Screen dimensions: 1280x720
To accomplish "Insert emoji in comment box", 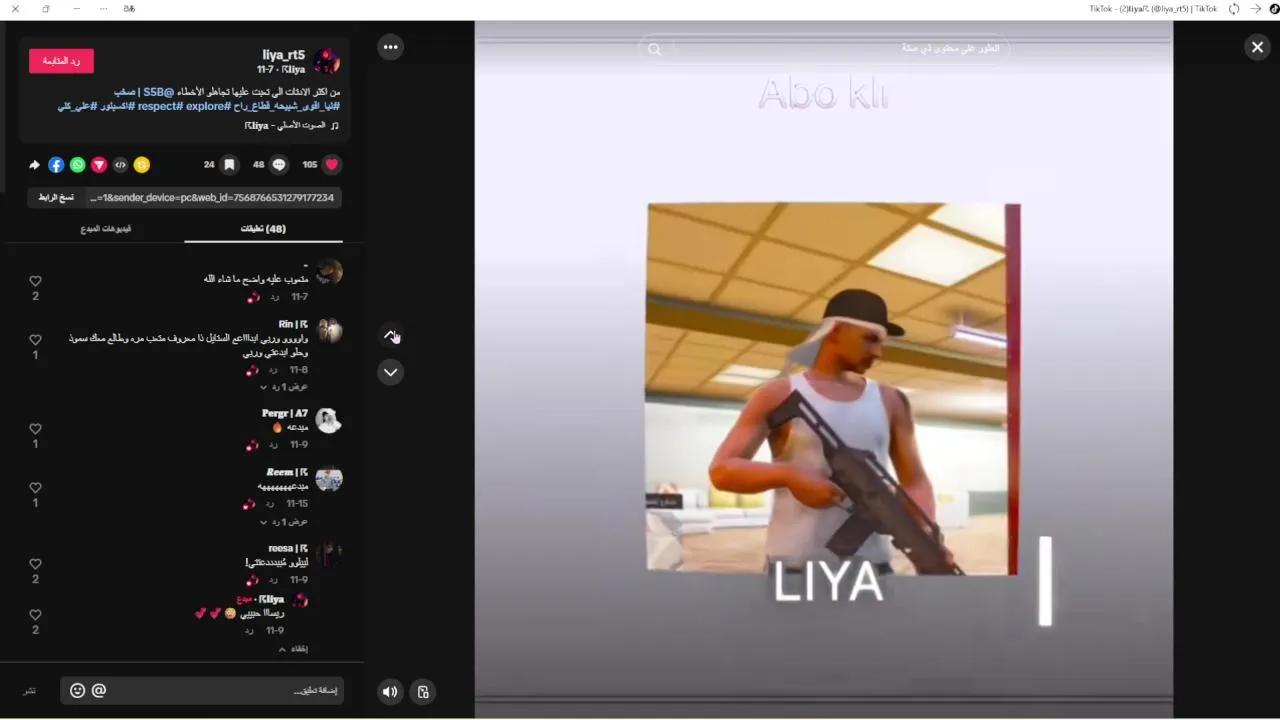I will 77,690.
